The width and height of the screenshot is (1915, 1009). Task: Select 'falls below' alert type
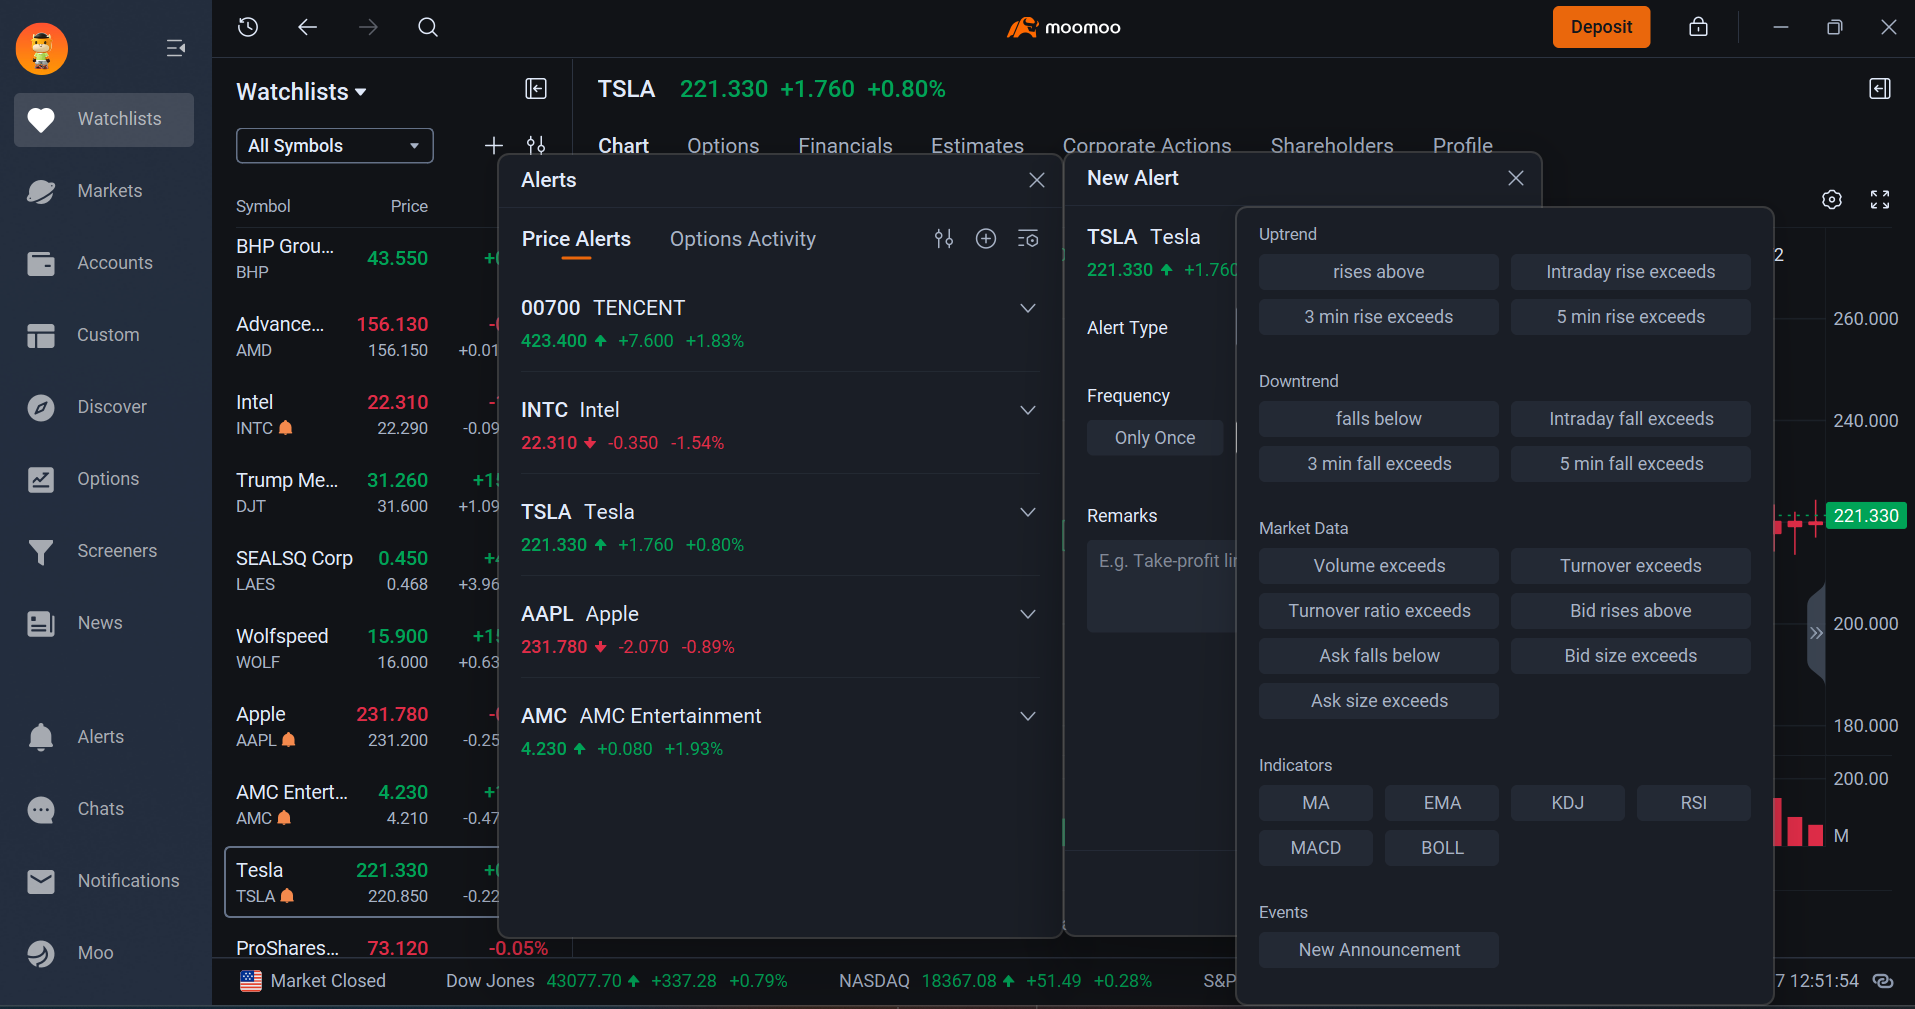tap(1378, 419)
